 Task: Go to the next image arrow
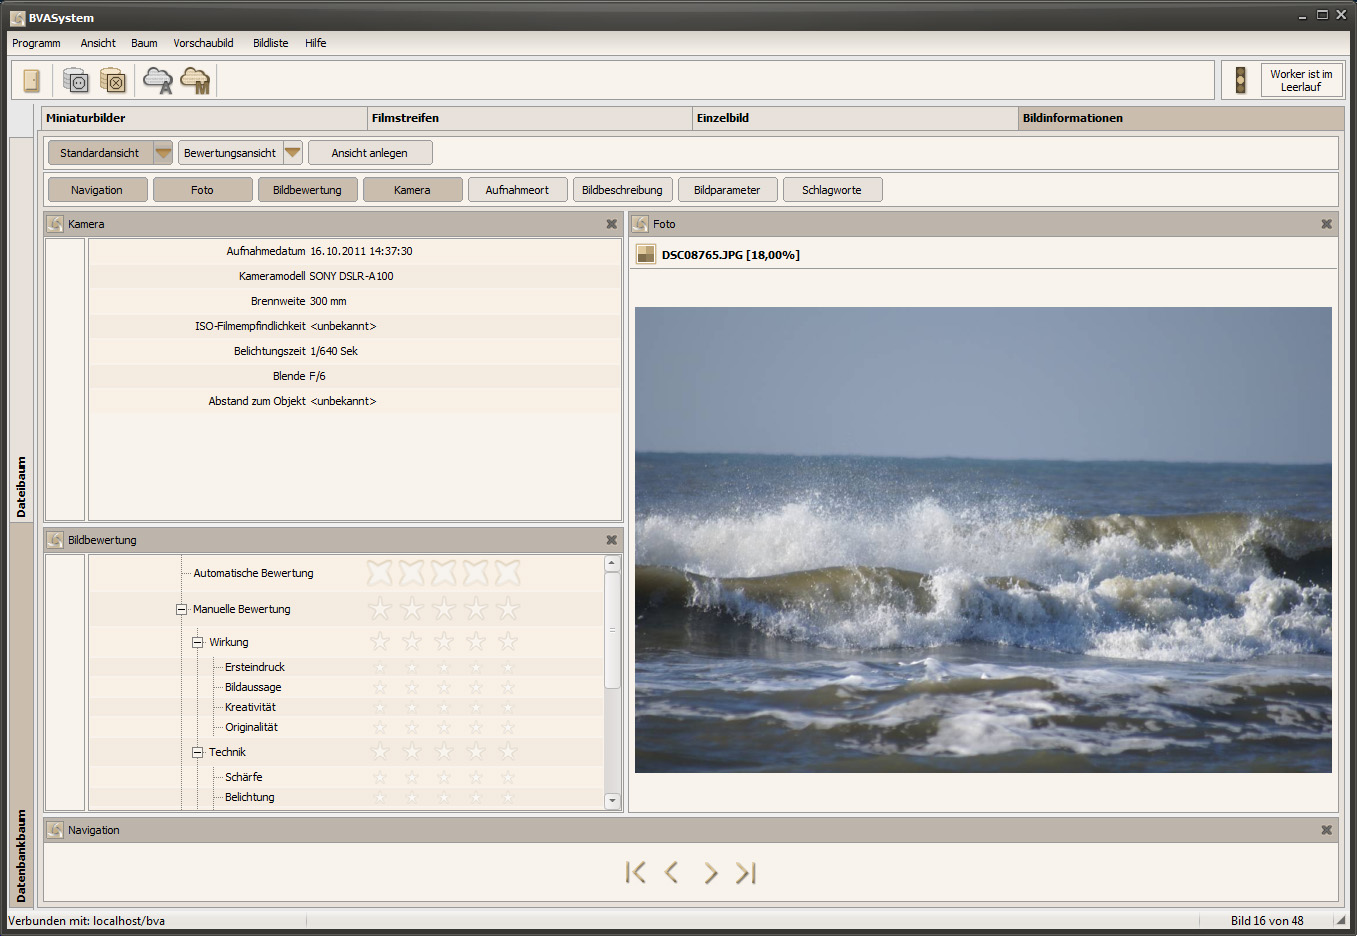click(710, 873)
